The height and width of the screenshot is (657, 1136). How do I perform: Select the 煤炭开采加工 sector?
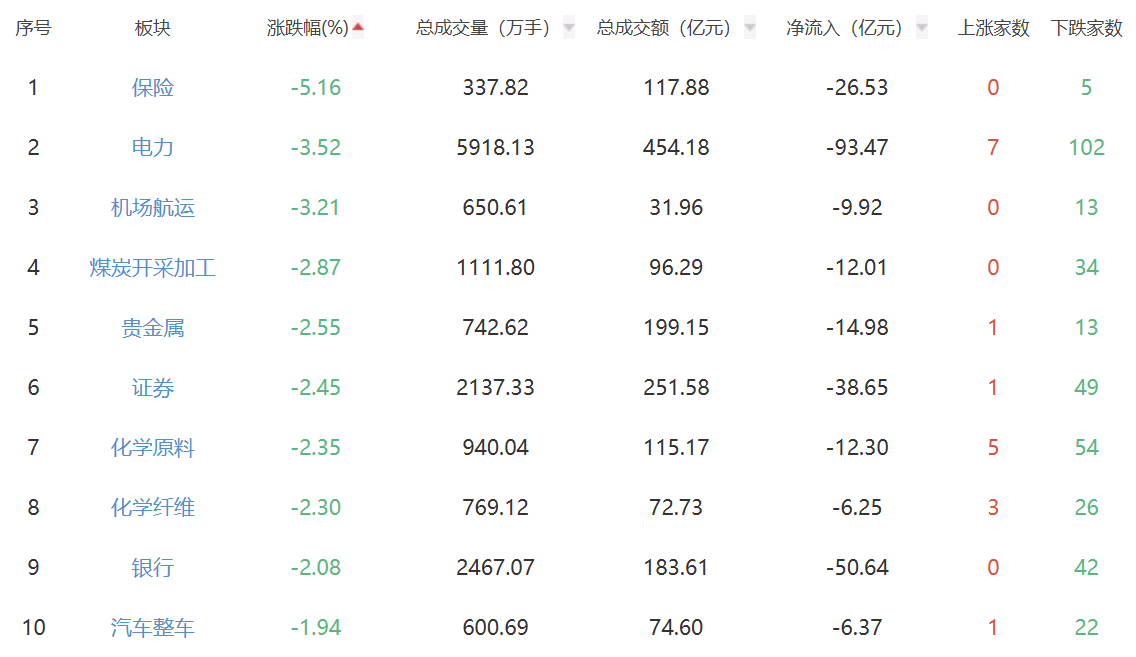(152, 268)
